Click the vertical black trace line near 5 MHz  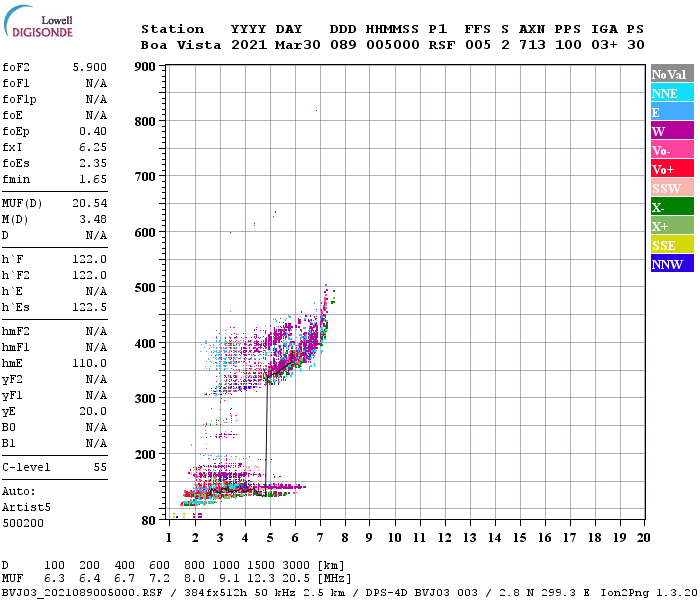pyautogui.click(x=267, y=438)
